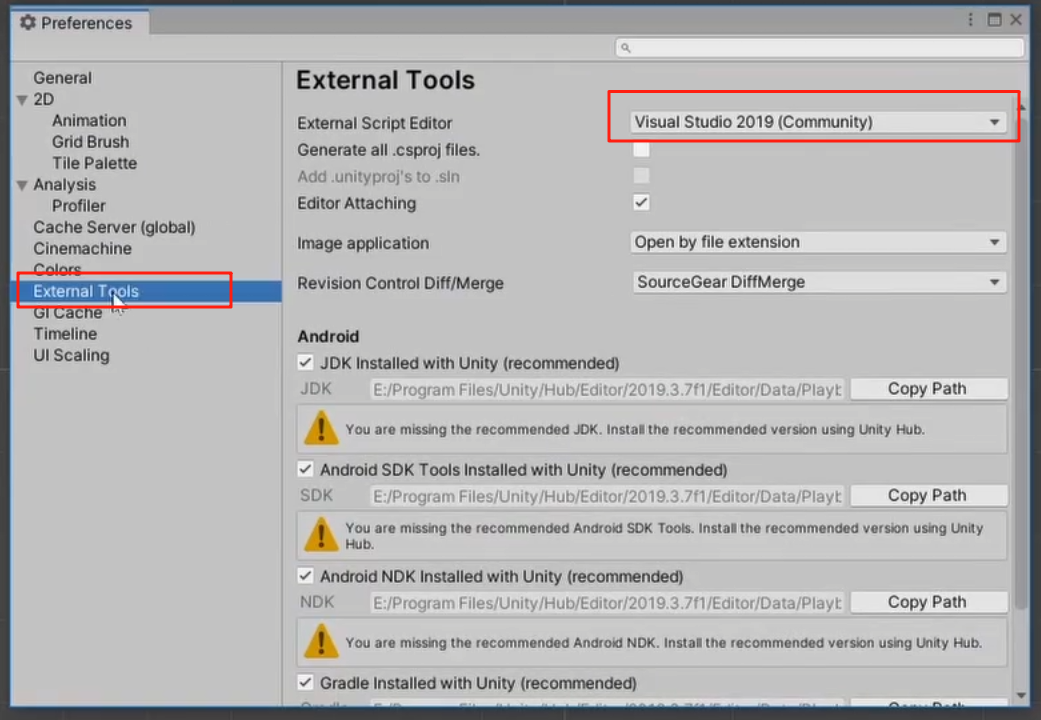The width and height of the screenshot is (1041, 720).
Task: Enable Generate all .csproj files checkbox
Action: point(641,149)
